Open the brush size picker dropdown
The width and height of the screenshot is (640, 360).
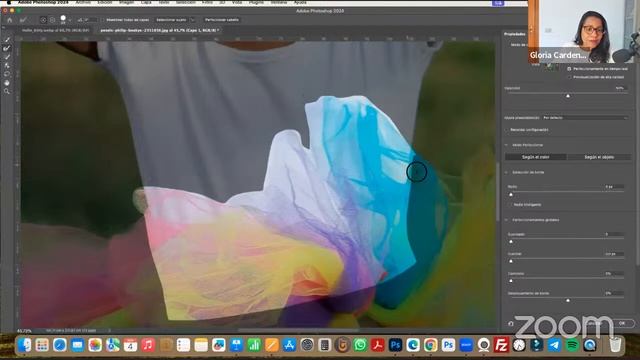tap(70, 20)
